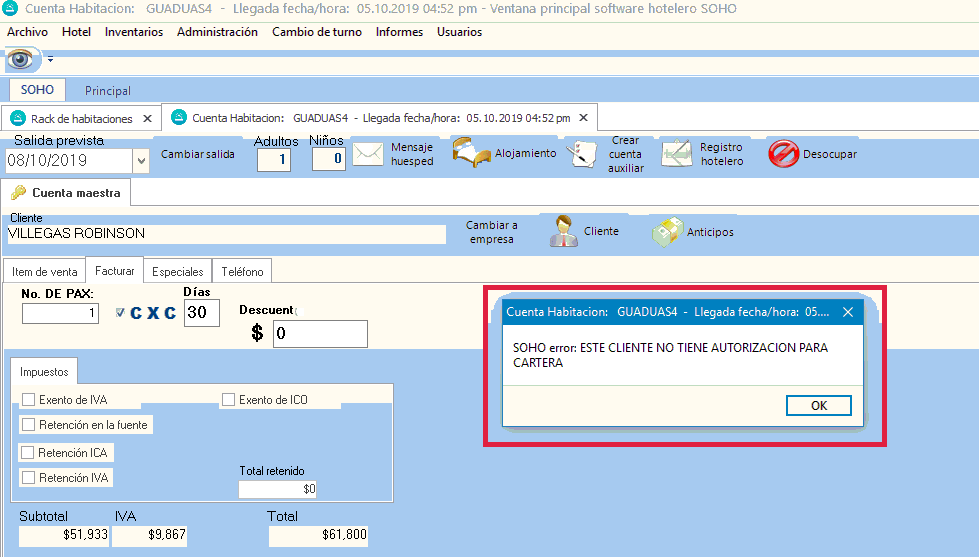This screenshot has width=979, height=557.
Task: Check Retención en la fuente
Action: pyautogui.click(x=28, y=425)
